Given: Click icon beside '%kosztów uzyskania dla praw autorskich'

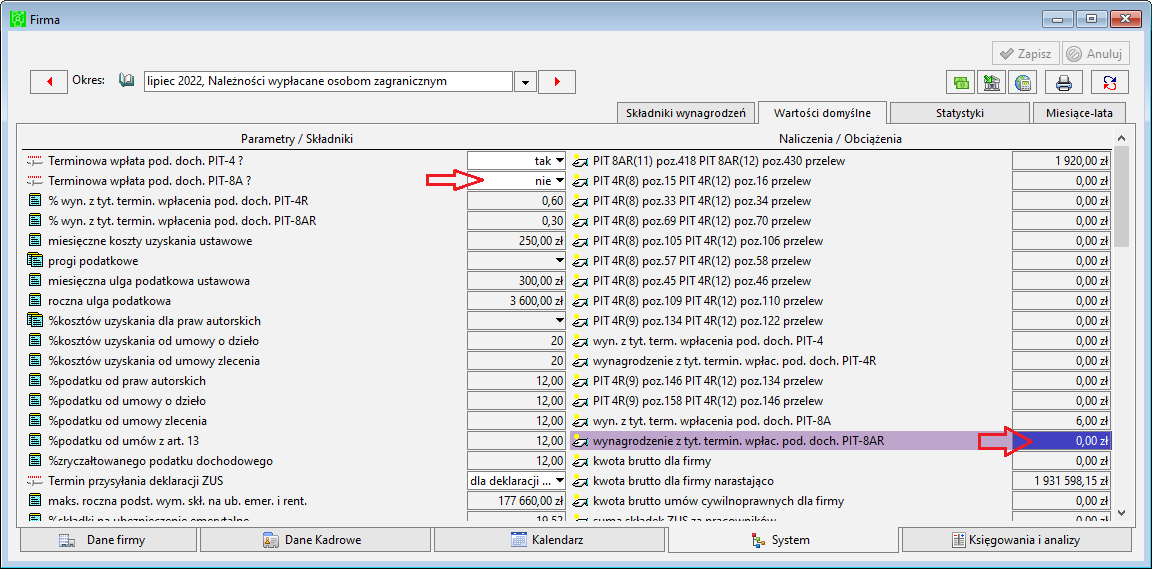Looking at the screenshot, I should [x=35, y=320].
